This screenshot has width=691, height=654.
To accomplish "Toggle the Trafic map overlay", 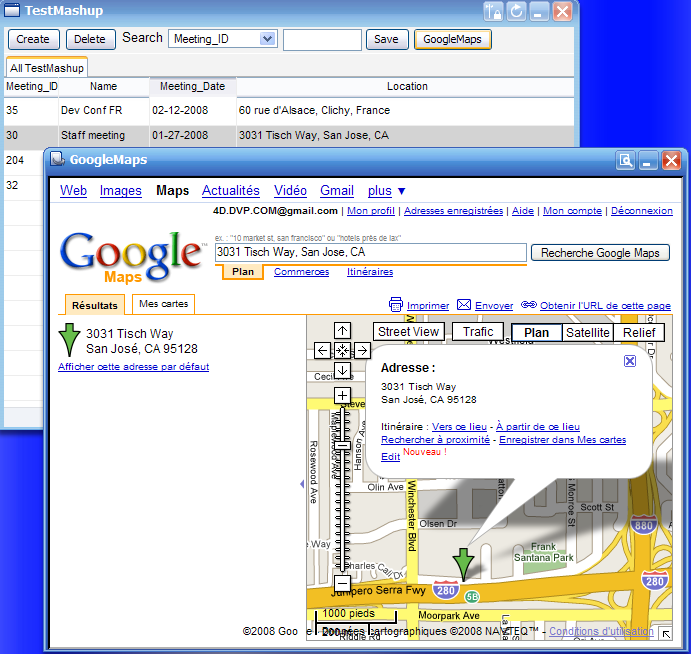I will pyautogui.click(x=478, y=332).
